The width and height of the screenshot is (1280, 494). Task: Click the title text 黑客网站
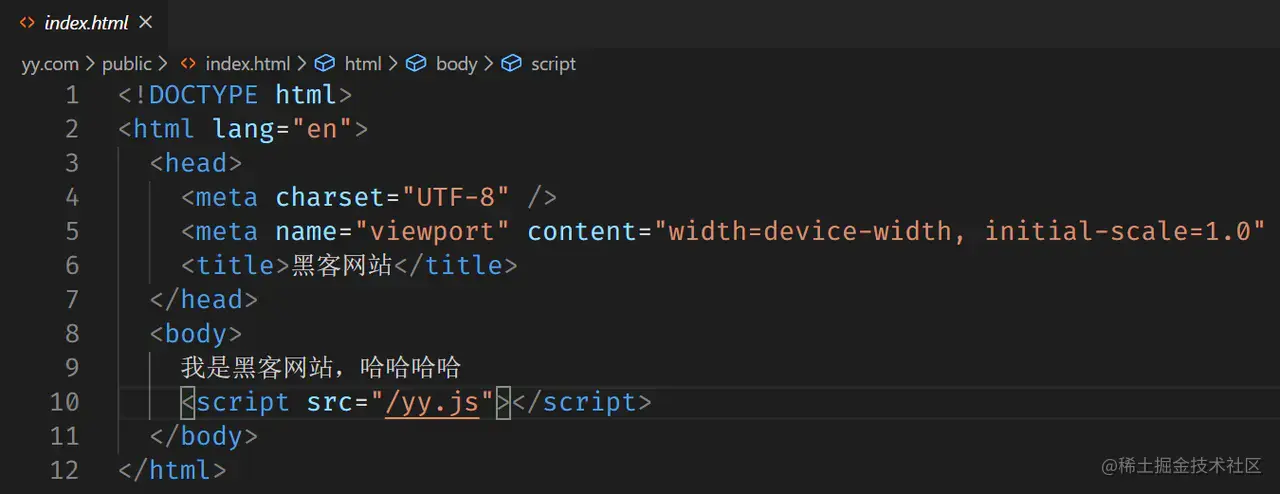(342, 265)
